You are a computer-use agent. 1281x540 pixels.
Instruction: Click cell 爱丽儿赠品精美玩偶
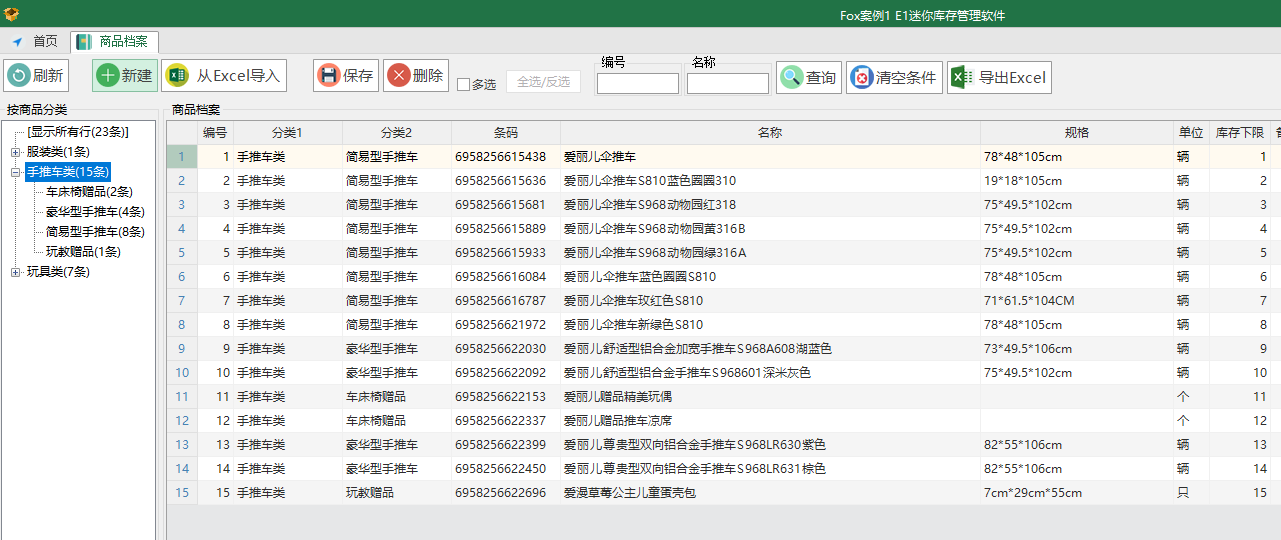pyautogui.click(x=770, y=397)
